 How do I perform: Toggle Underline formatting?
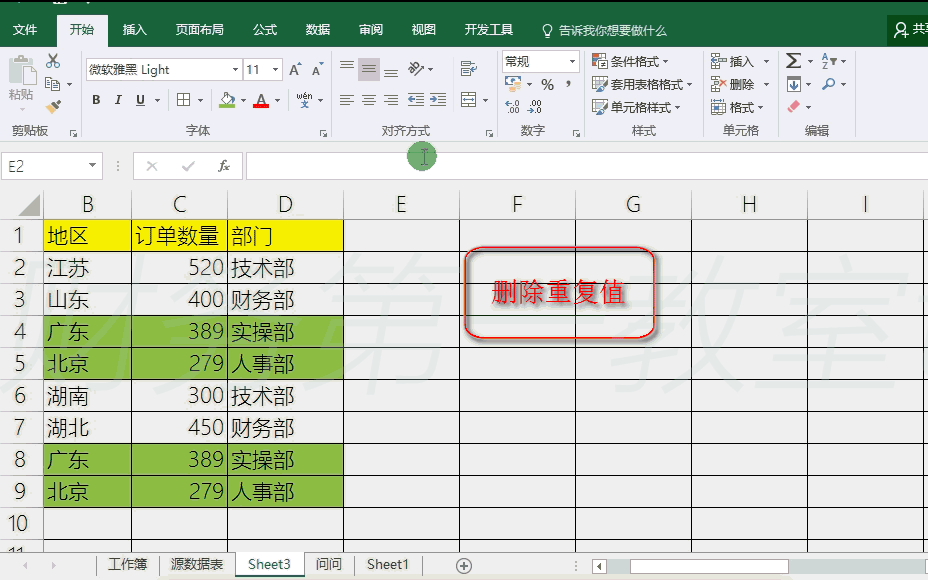140,100
